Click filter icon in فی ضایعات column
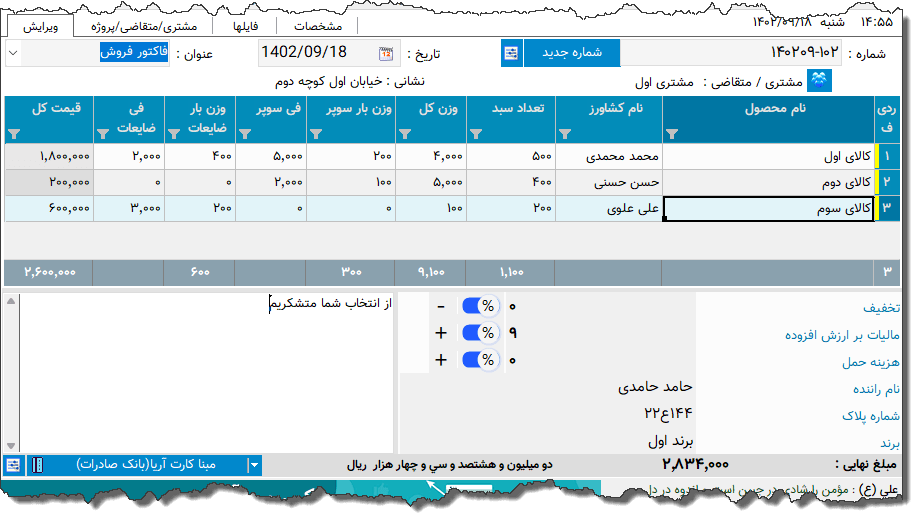The height and width of the screenshot is (513, 911). coord(103,134)
